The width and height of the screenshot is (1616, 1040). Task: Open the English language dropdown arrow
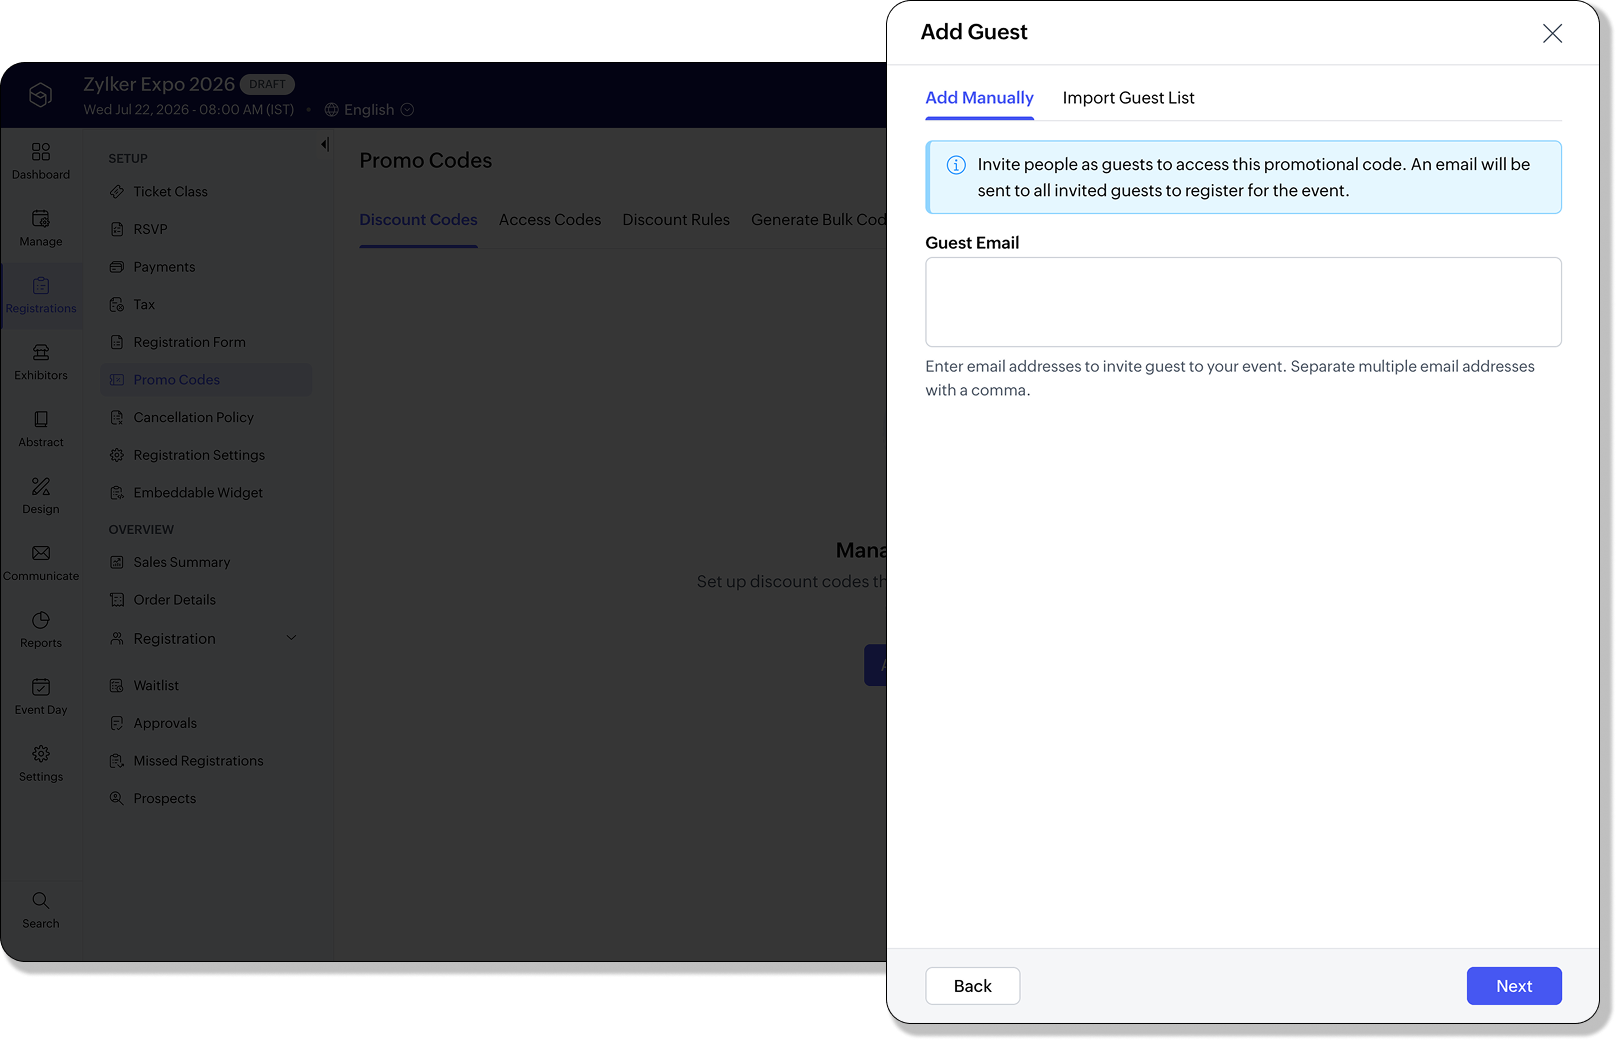click(x=407, y=110)
